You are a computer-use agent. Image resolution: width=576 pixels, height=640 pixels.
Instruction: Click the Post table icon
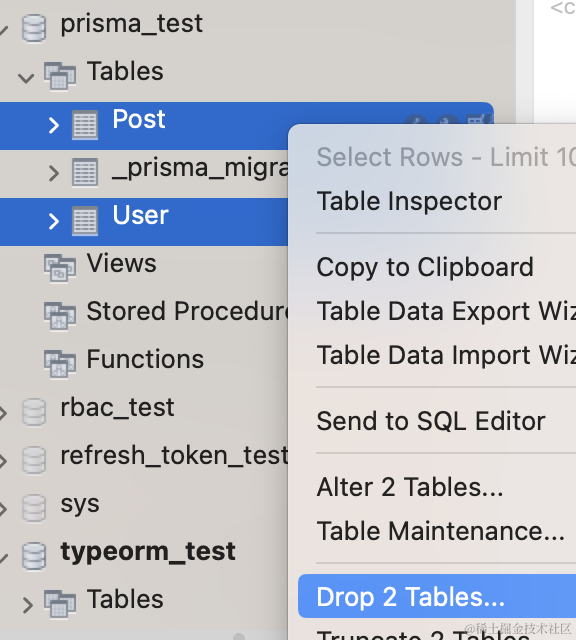tap(85, 125)
